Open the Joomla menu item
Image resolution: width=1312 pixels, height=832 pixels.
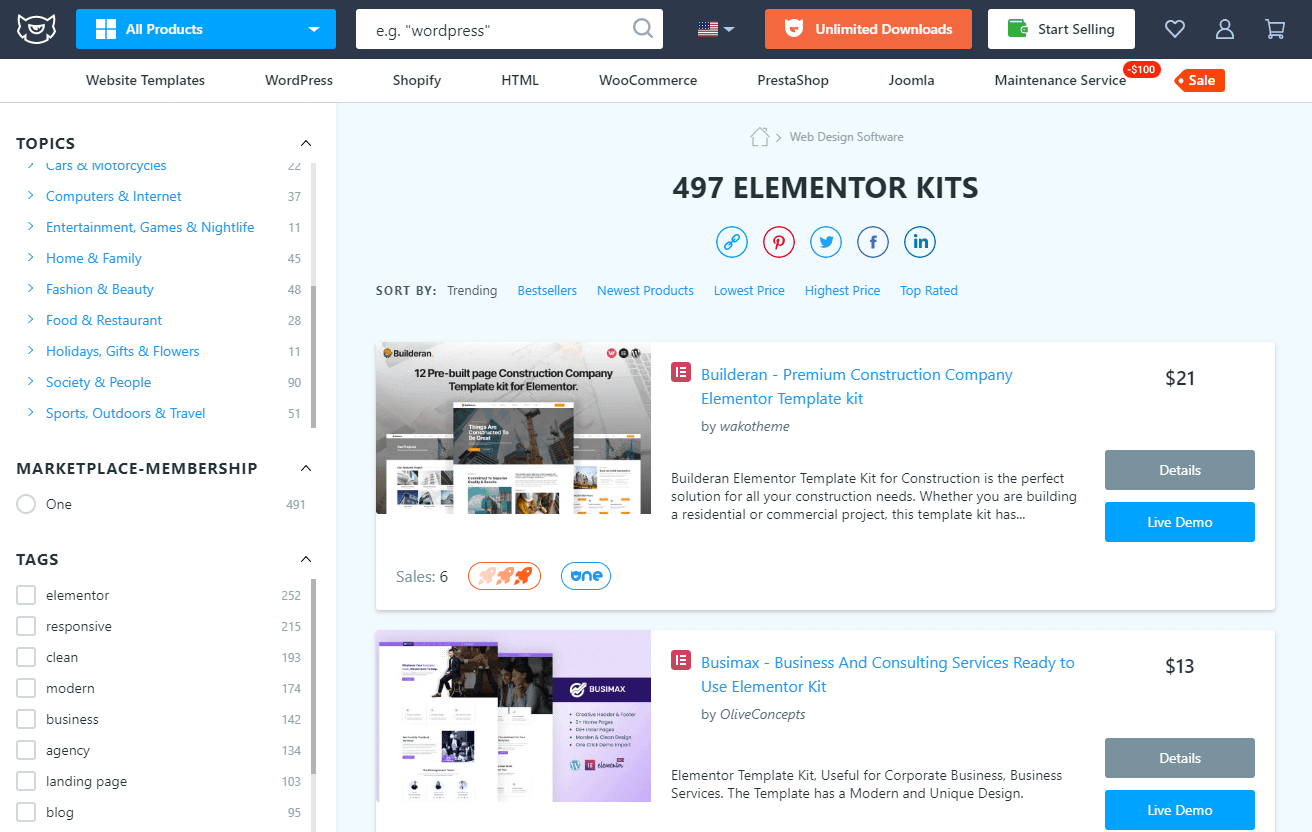pyautogui.click(x=911, y=80)
